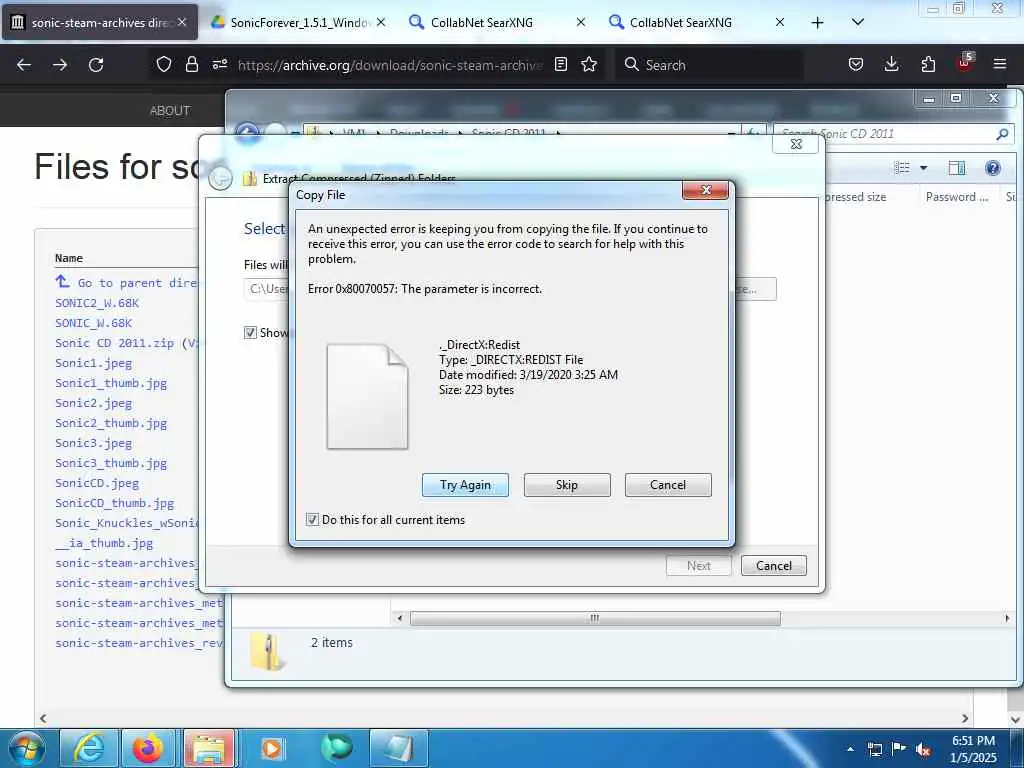This screenshot has height=768, width=1024.
Task: Open Sonic2_thumb.jpg link
Action: 111,423
